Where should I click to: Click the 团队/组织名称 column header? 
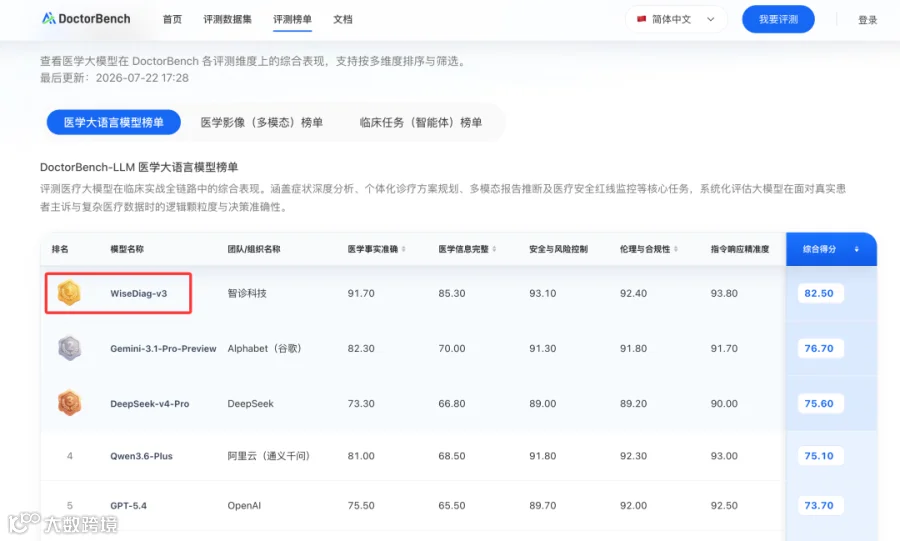click(x=254, y=249)
